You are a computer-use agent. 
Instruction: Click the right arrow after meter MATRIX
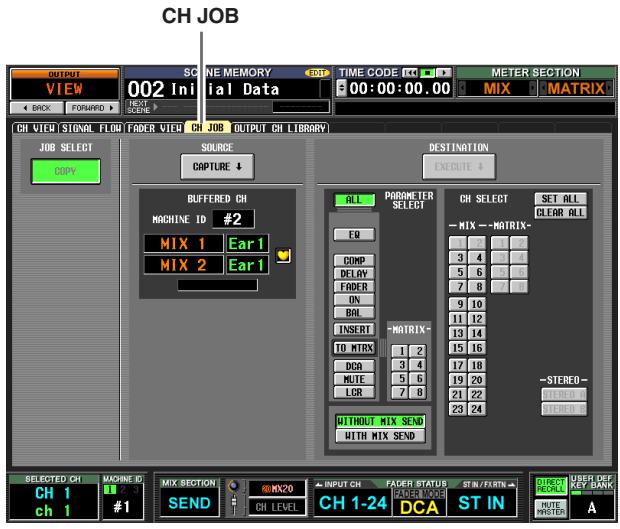click(x=609, y=88)
